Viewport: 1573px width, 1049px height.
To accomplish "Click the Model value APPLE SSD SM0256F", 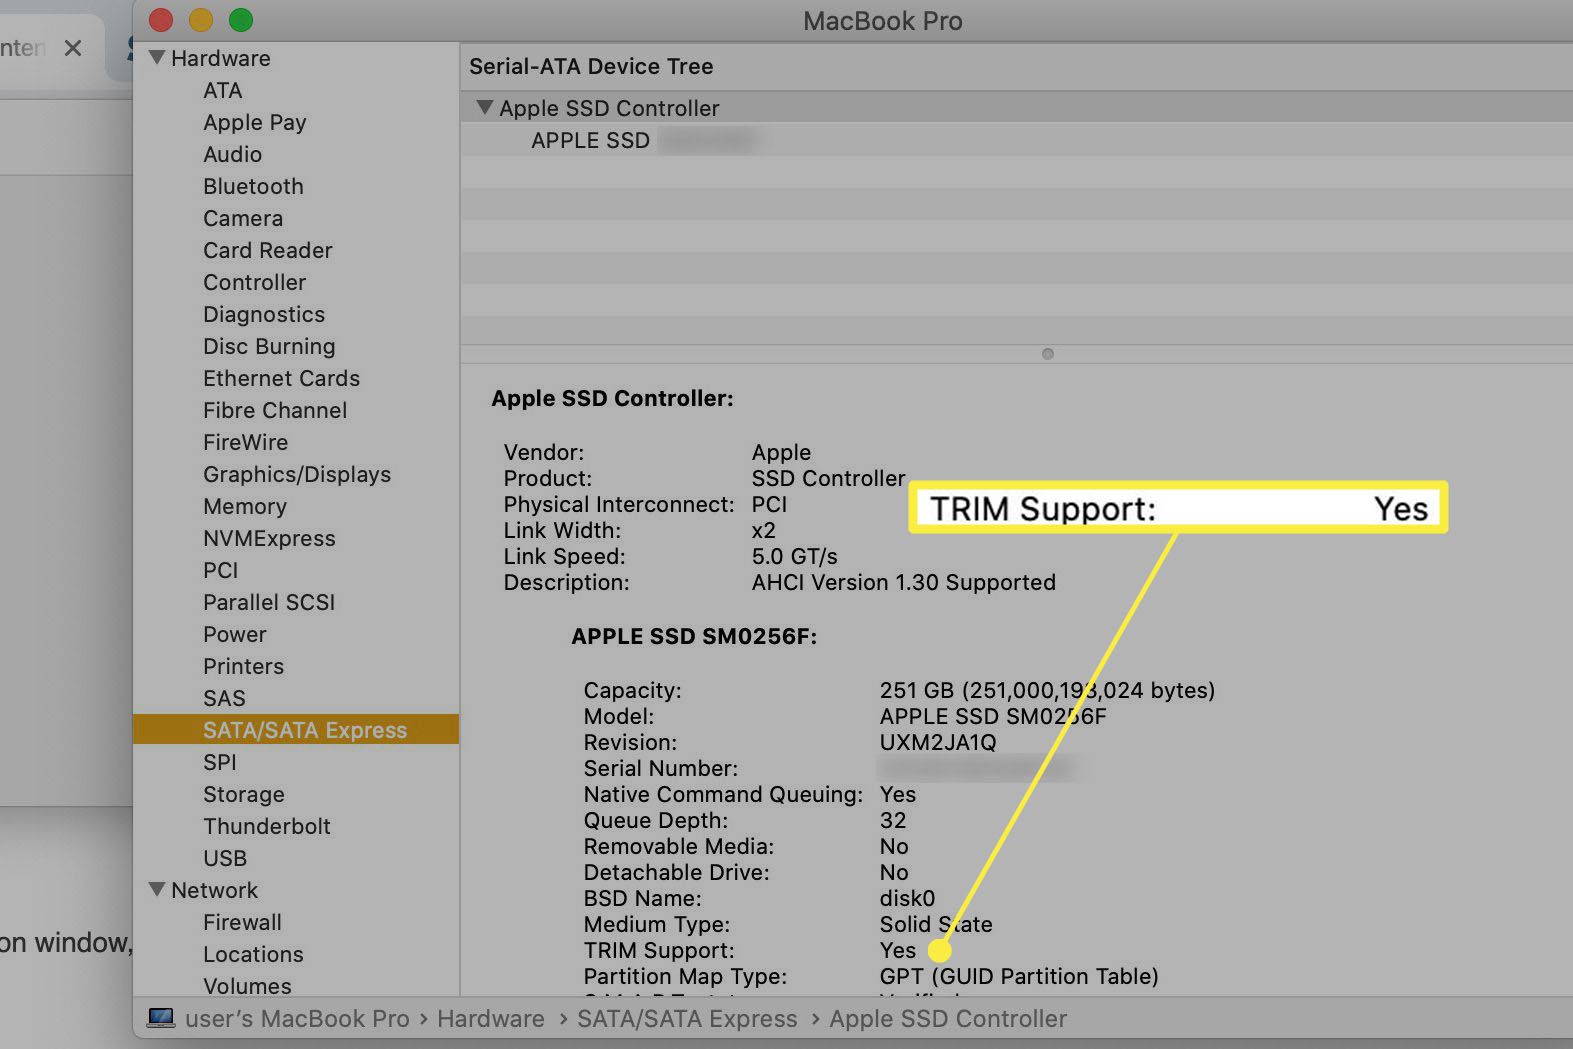I will pos(993,716).
